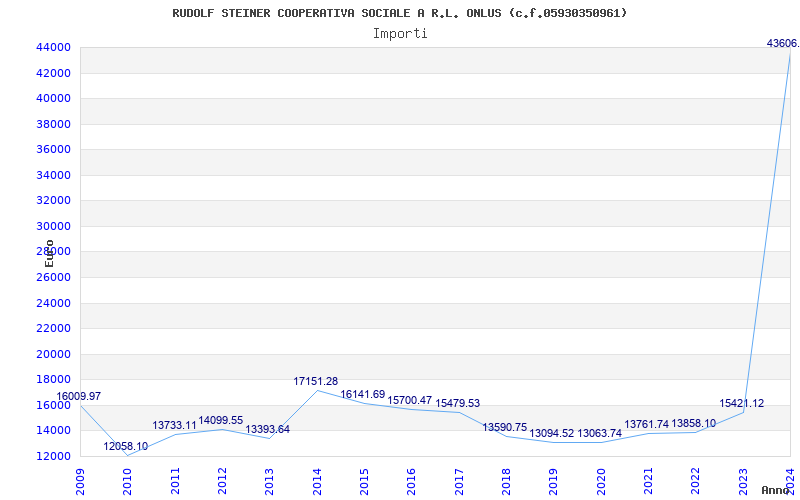Click the y-axis value 12000
Screen dimensions: 800x500
click(x=53, y=456)
